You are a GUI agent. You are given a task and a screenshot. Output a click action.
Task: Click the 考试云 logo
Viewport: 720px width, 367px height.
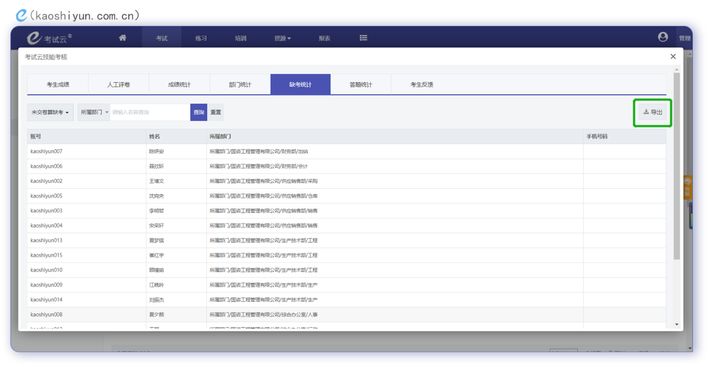pos(49,38)
